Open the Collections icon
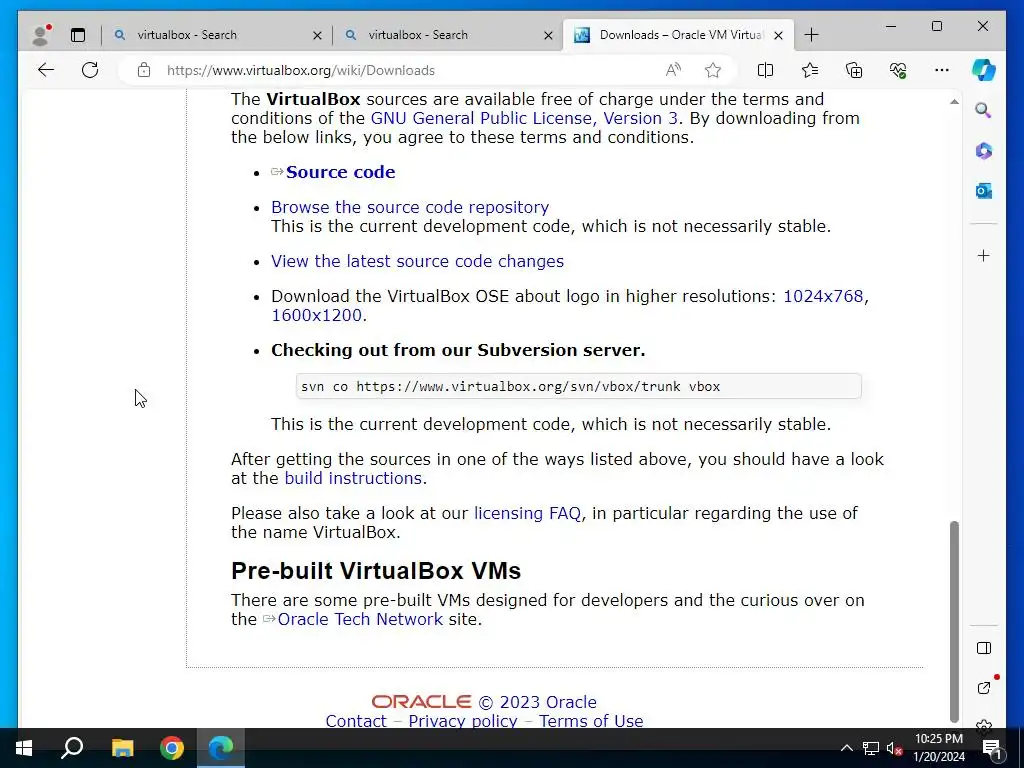Viewport: 1024px width, 768px height. click(854, 70)
